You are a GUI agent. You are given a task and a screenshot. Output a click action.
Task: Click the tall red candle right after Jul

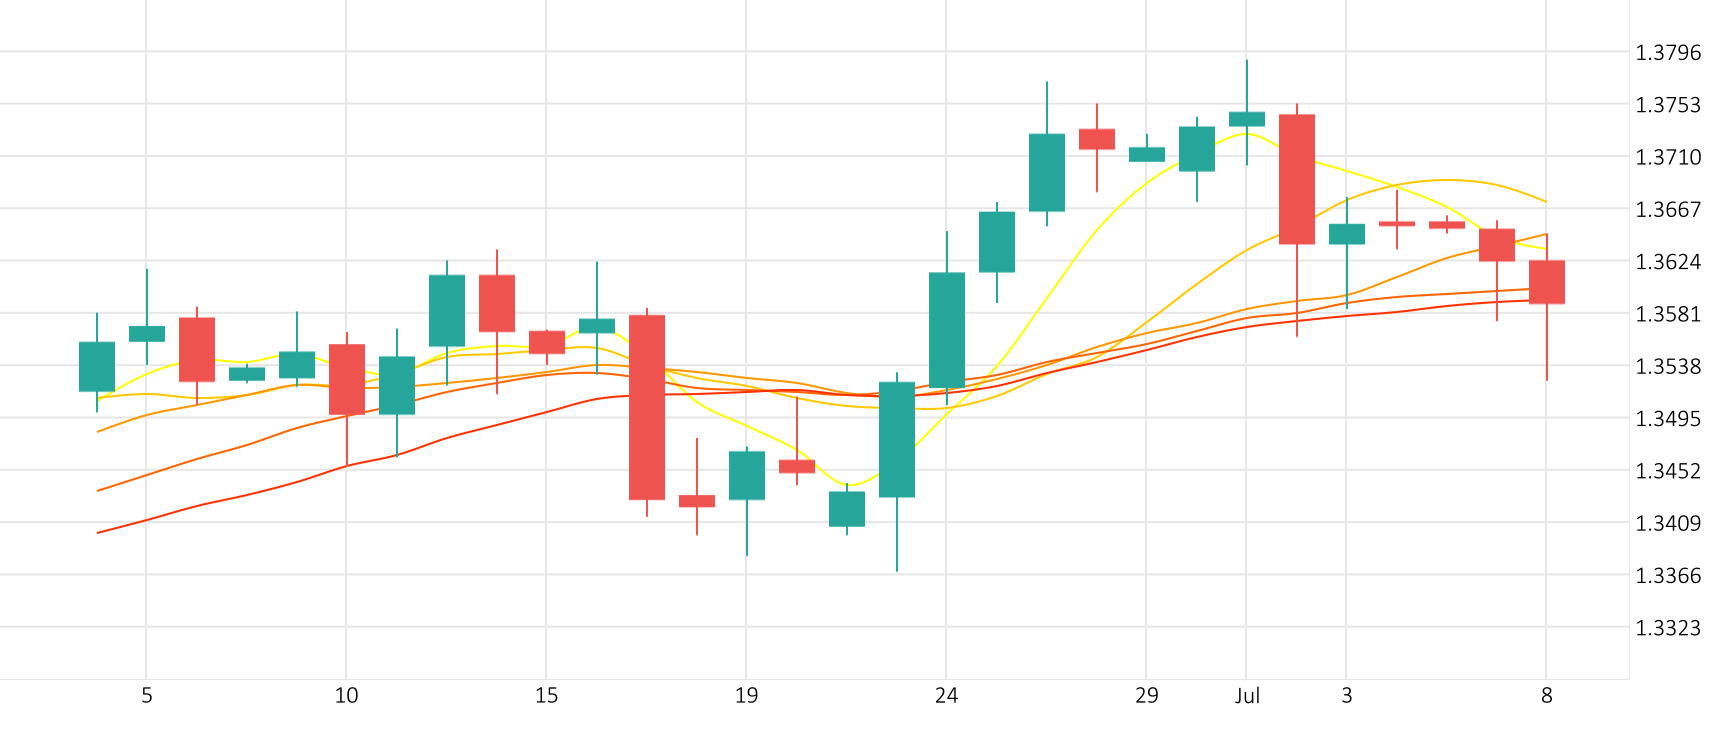[x=1297, y=179]
